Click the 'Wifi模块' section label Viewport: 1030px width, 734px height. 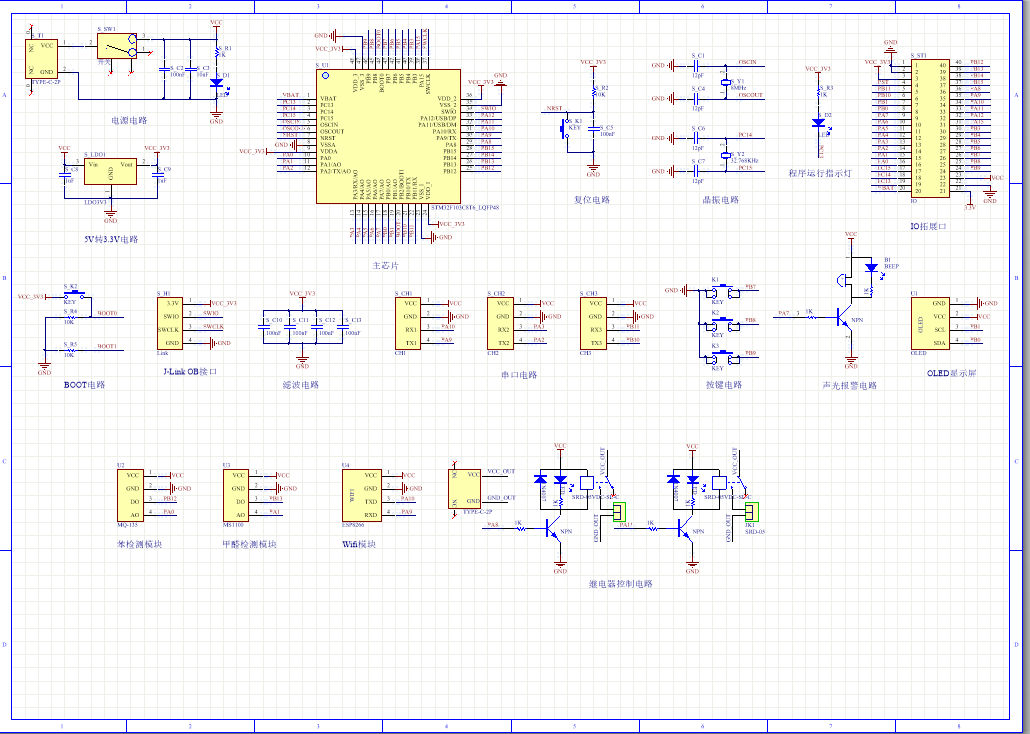coord(359,544)
